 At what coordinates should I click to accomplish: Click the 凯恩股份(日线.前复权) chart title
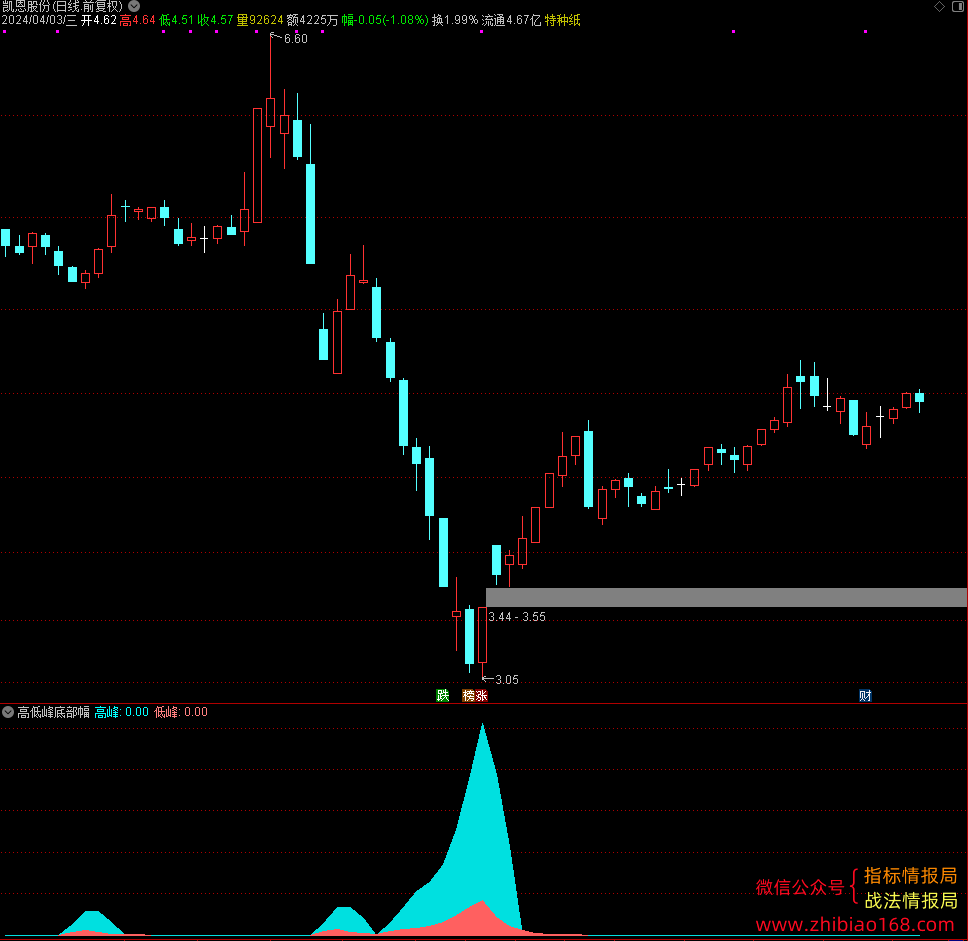(62, 6)
